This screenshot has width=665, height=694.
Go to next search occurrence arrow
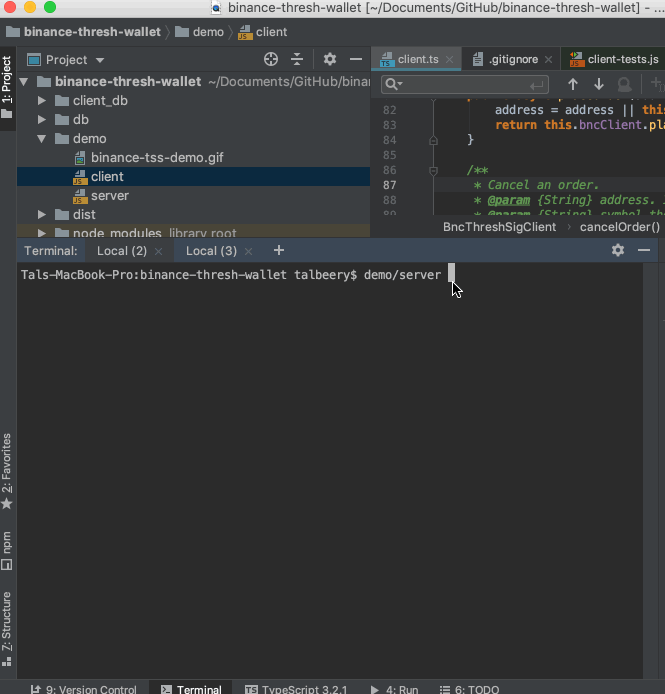click(x=599, y=84)
